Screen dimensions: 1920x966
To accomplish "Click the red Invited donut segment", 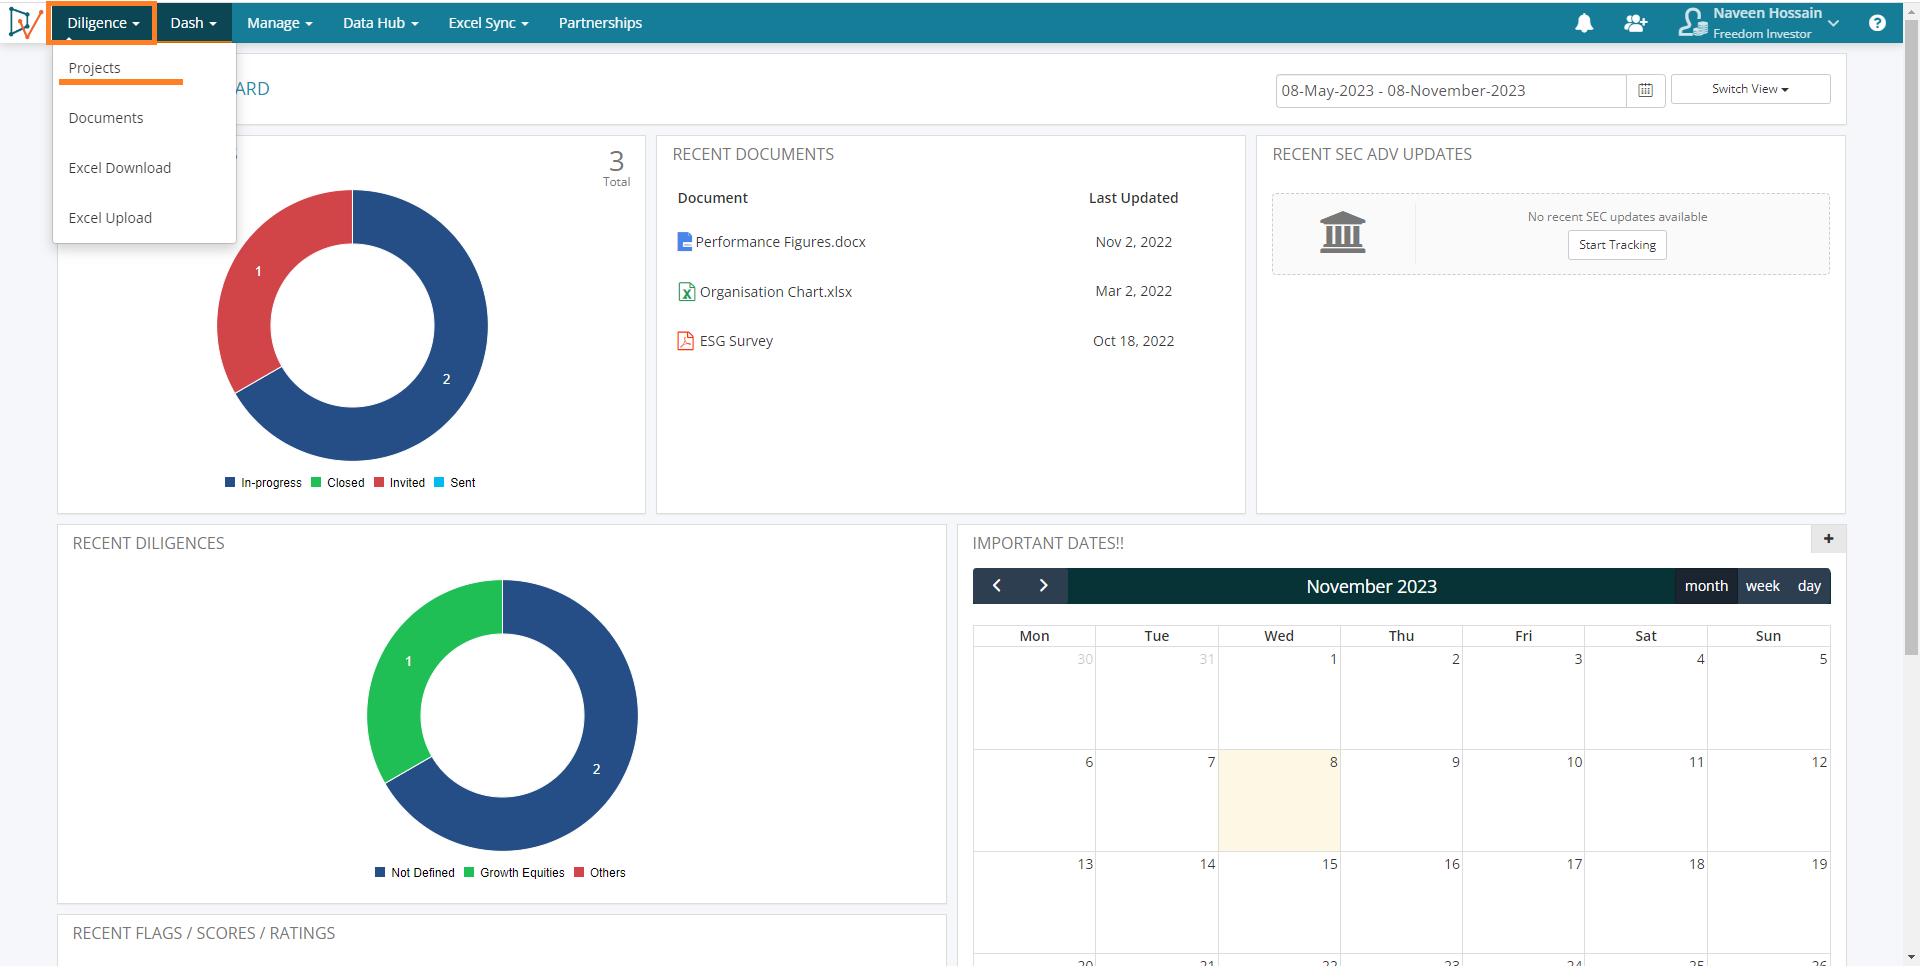I will pyautogui.click(x=258, y=271).
